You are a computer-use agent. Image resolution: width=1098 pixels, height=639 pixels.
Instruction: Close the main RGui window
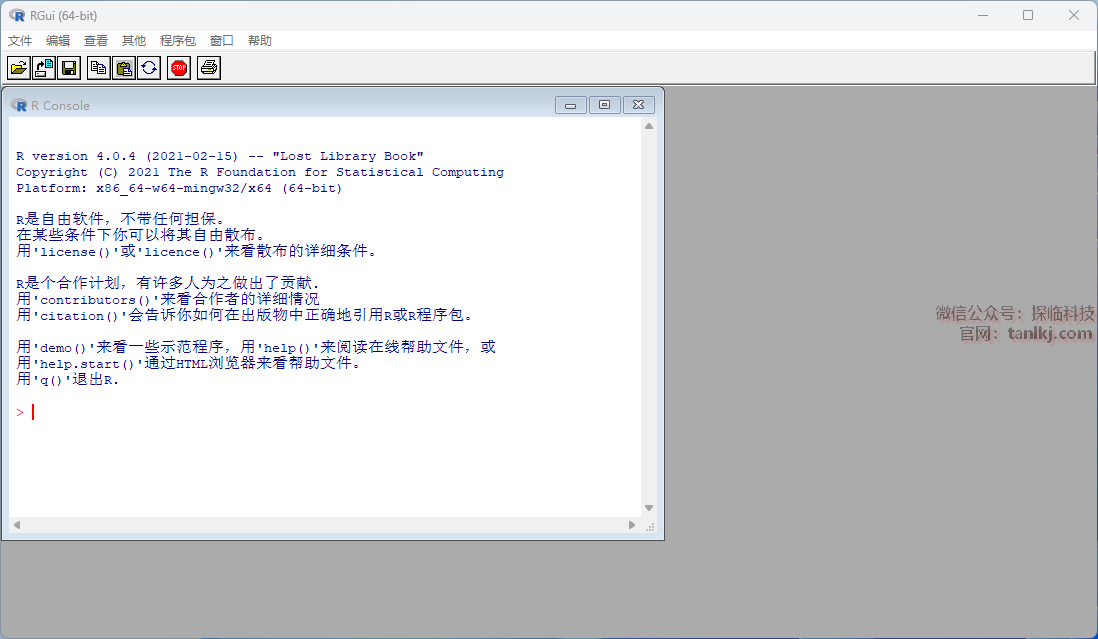(x=1073, y=15)
